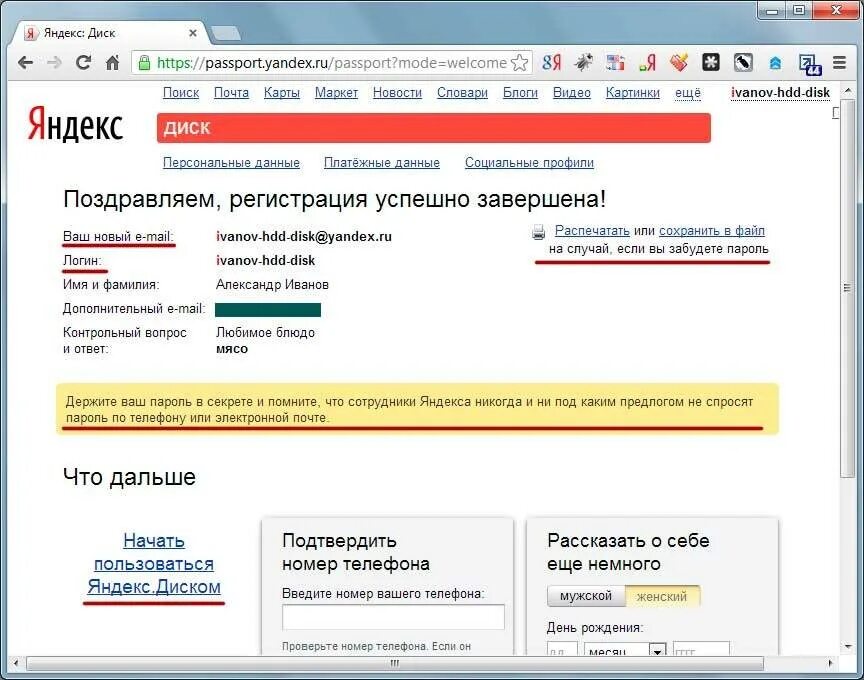The width and height of the screenshot is (864, 680).
Task: Click the blue house extension icon
Action: 775,63
